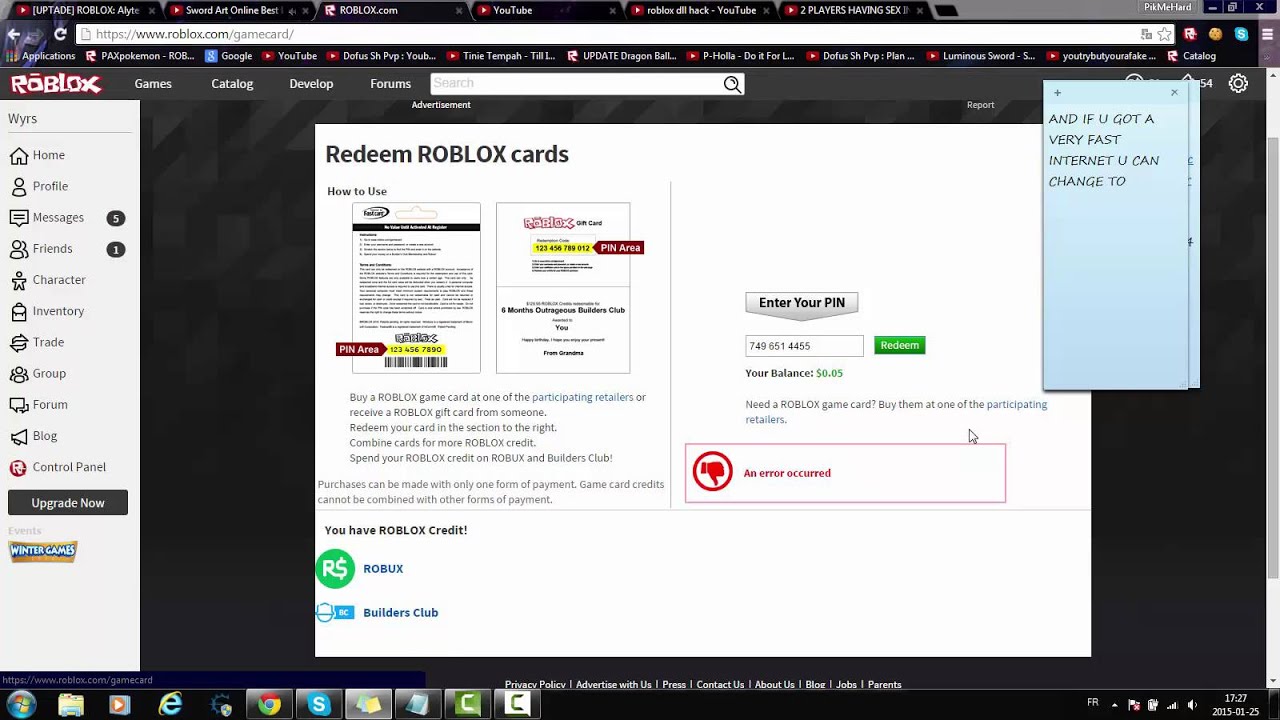The height and width of the screenshot is (720, 1280).
Task: Add a new sticky note with plus
Action: pyautogui.click(x=1057, y=93)
